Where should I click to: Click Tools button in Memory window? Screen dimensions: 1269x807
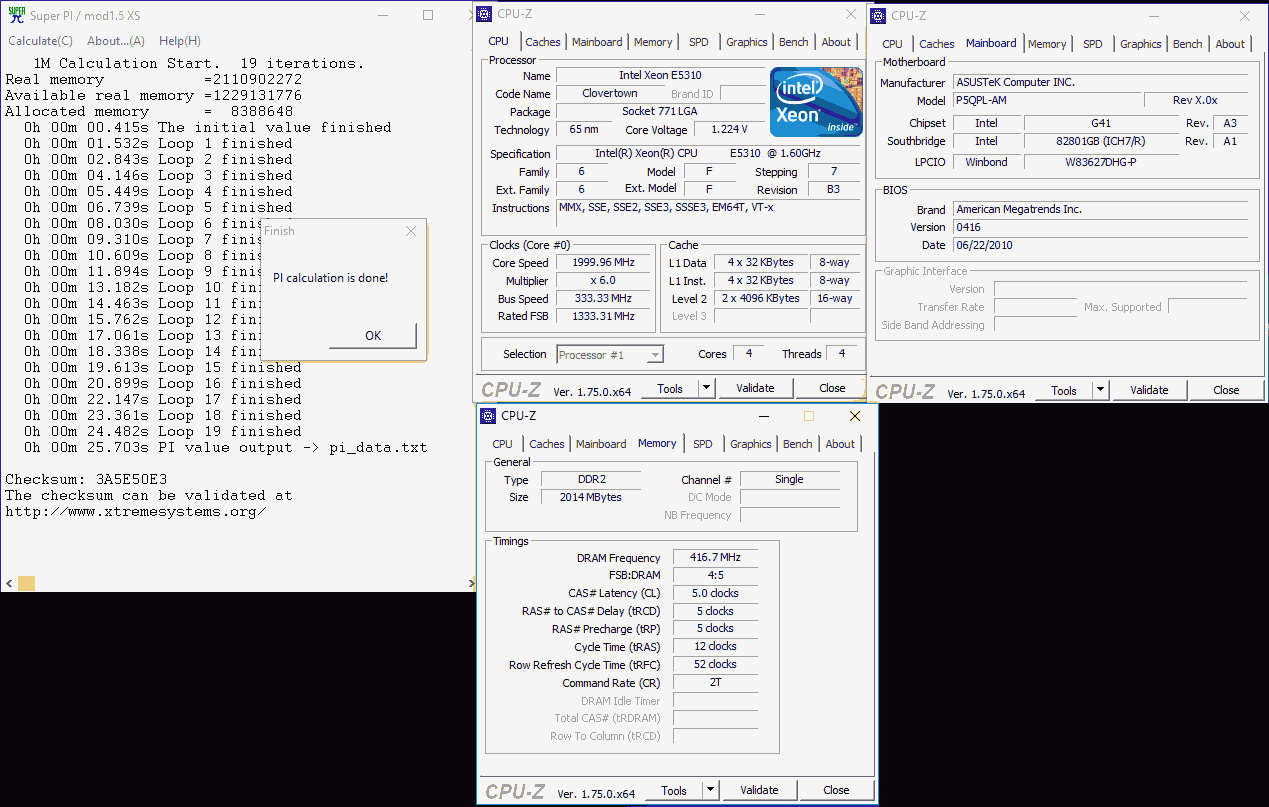[674, 790]
